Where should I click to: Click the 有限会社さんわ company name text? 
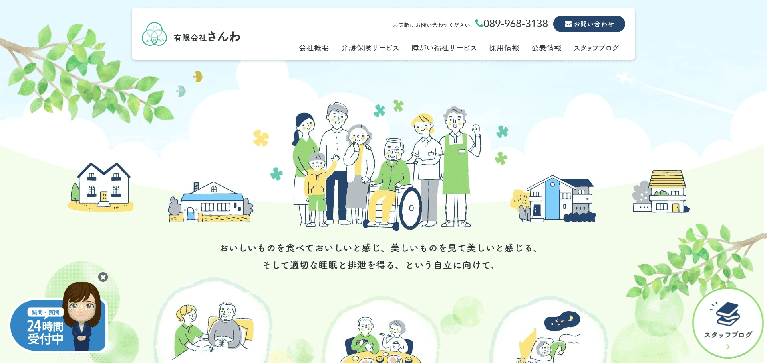207,36
